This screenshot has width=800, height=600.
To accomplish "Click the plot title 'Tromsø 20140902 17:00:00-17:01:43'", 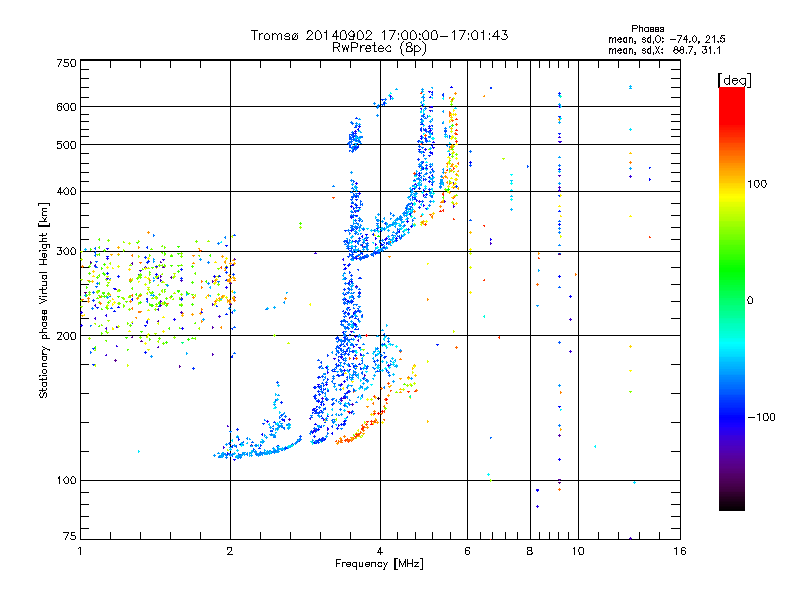I will click(379, 35).
